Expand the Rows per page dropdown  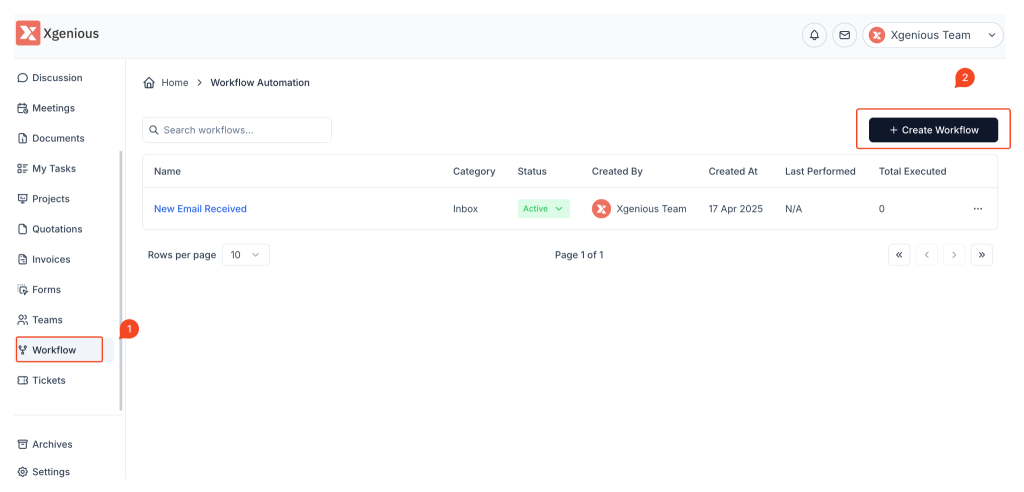click(x=245, y=255)
